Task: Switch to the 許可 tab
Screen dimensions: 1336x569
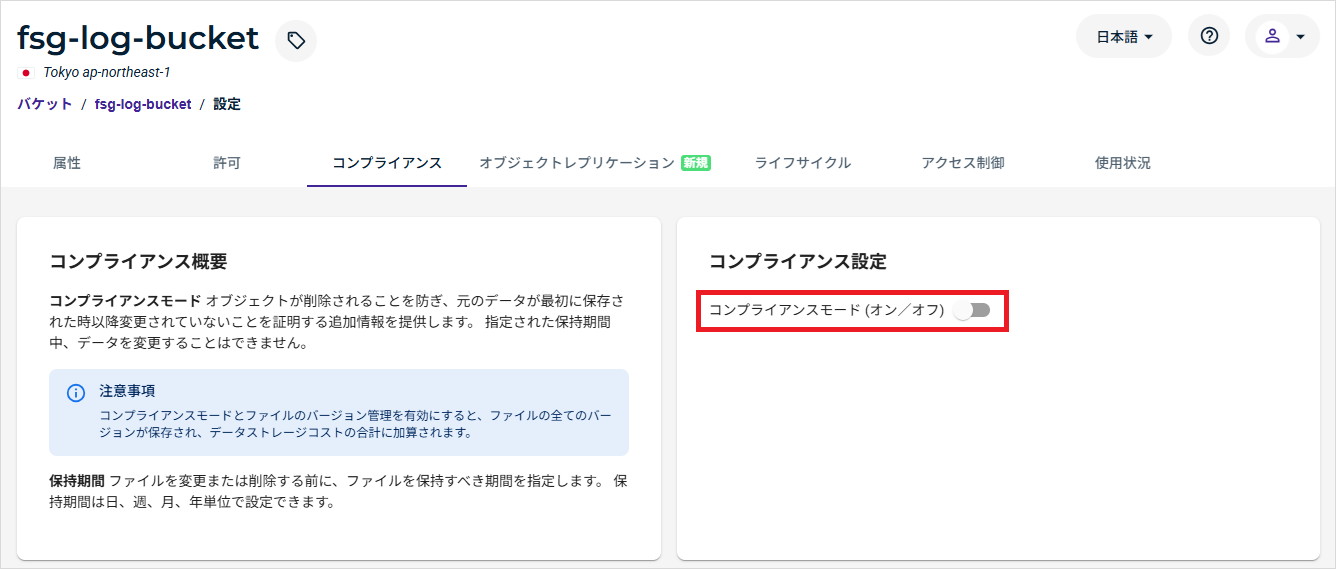Action: [227, 163]
